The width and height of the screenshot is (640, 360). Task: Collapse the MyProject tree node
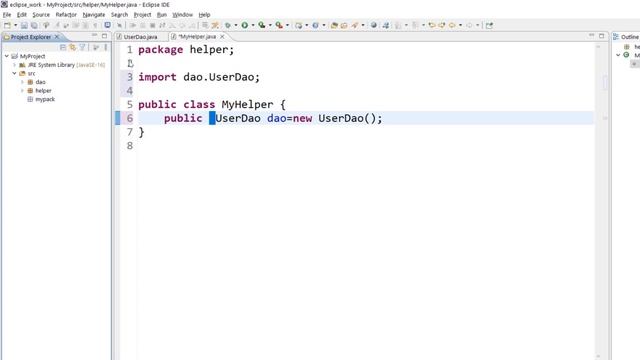[x=7, y=56]
